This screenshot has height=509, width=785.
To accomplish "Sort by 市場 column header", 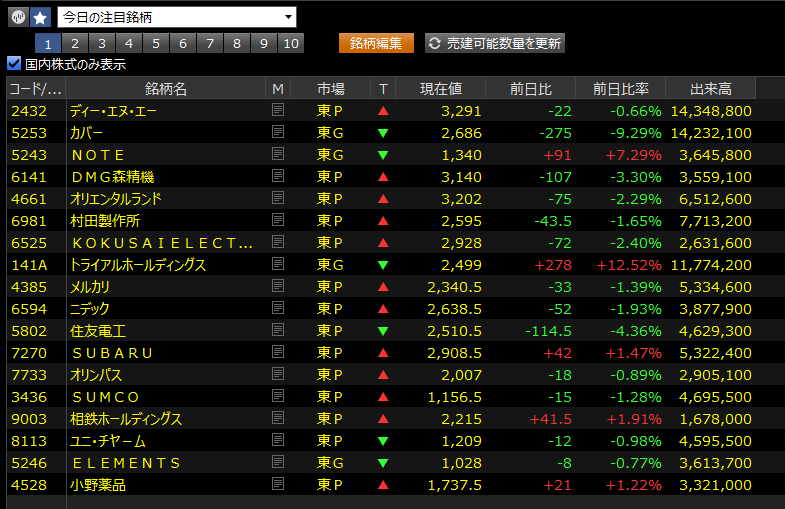I will click(x=330, y=89).
